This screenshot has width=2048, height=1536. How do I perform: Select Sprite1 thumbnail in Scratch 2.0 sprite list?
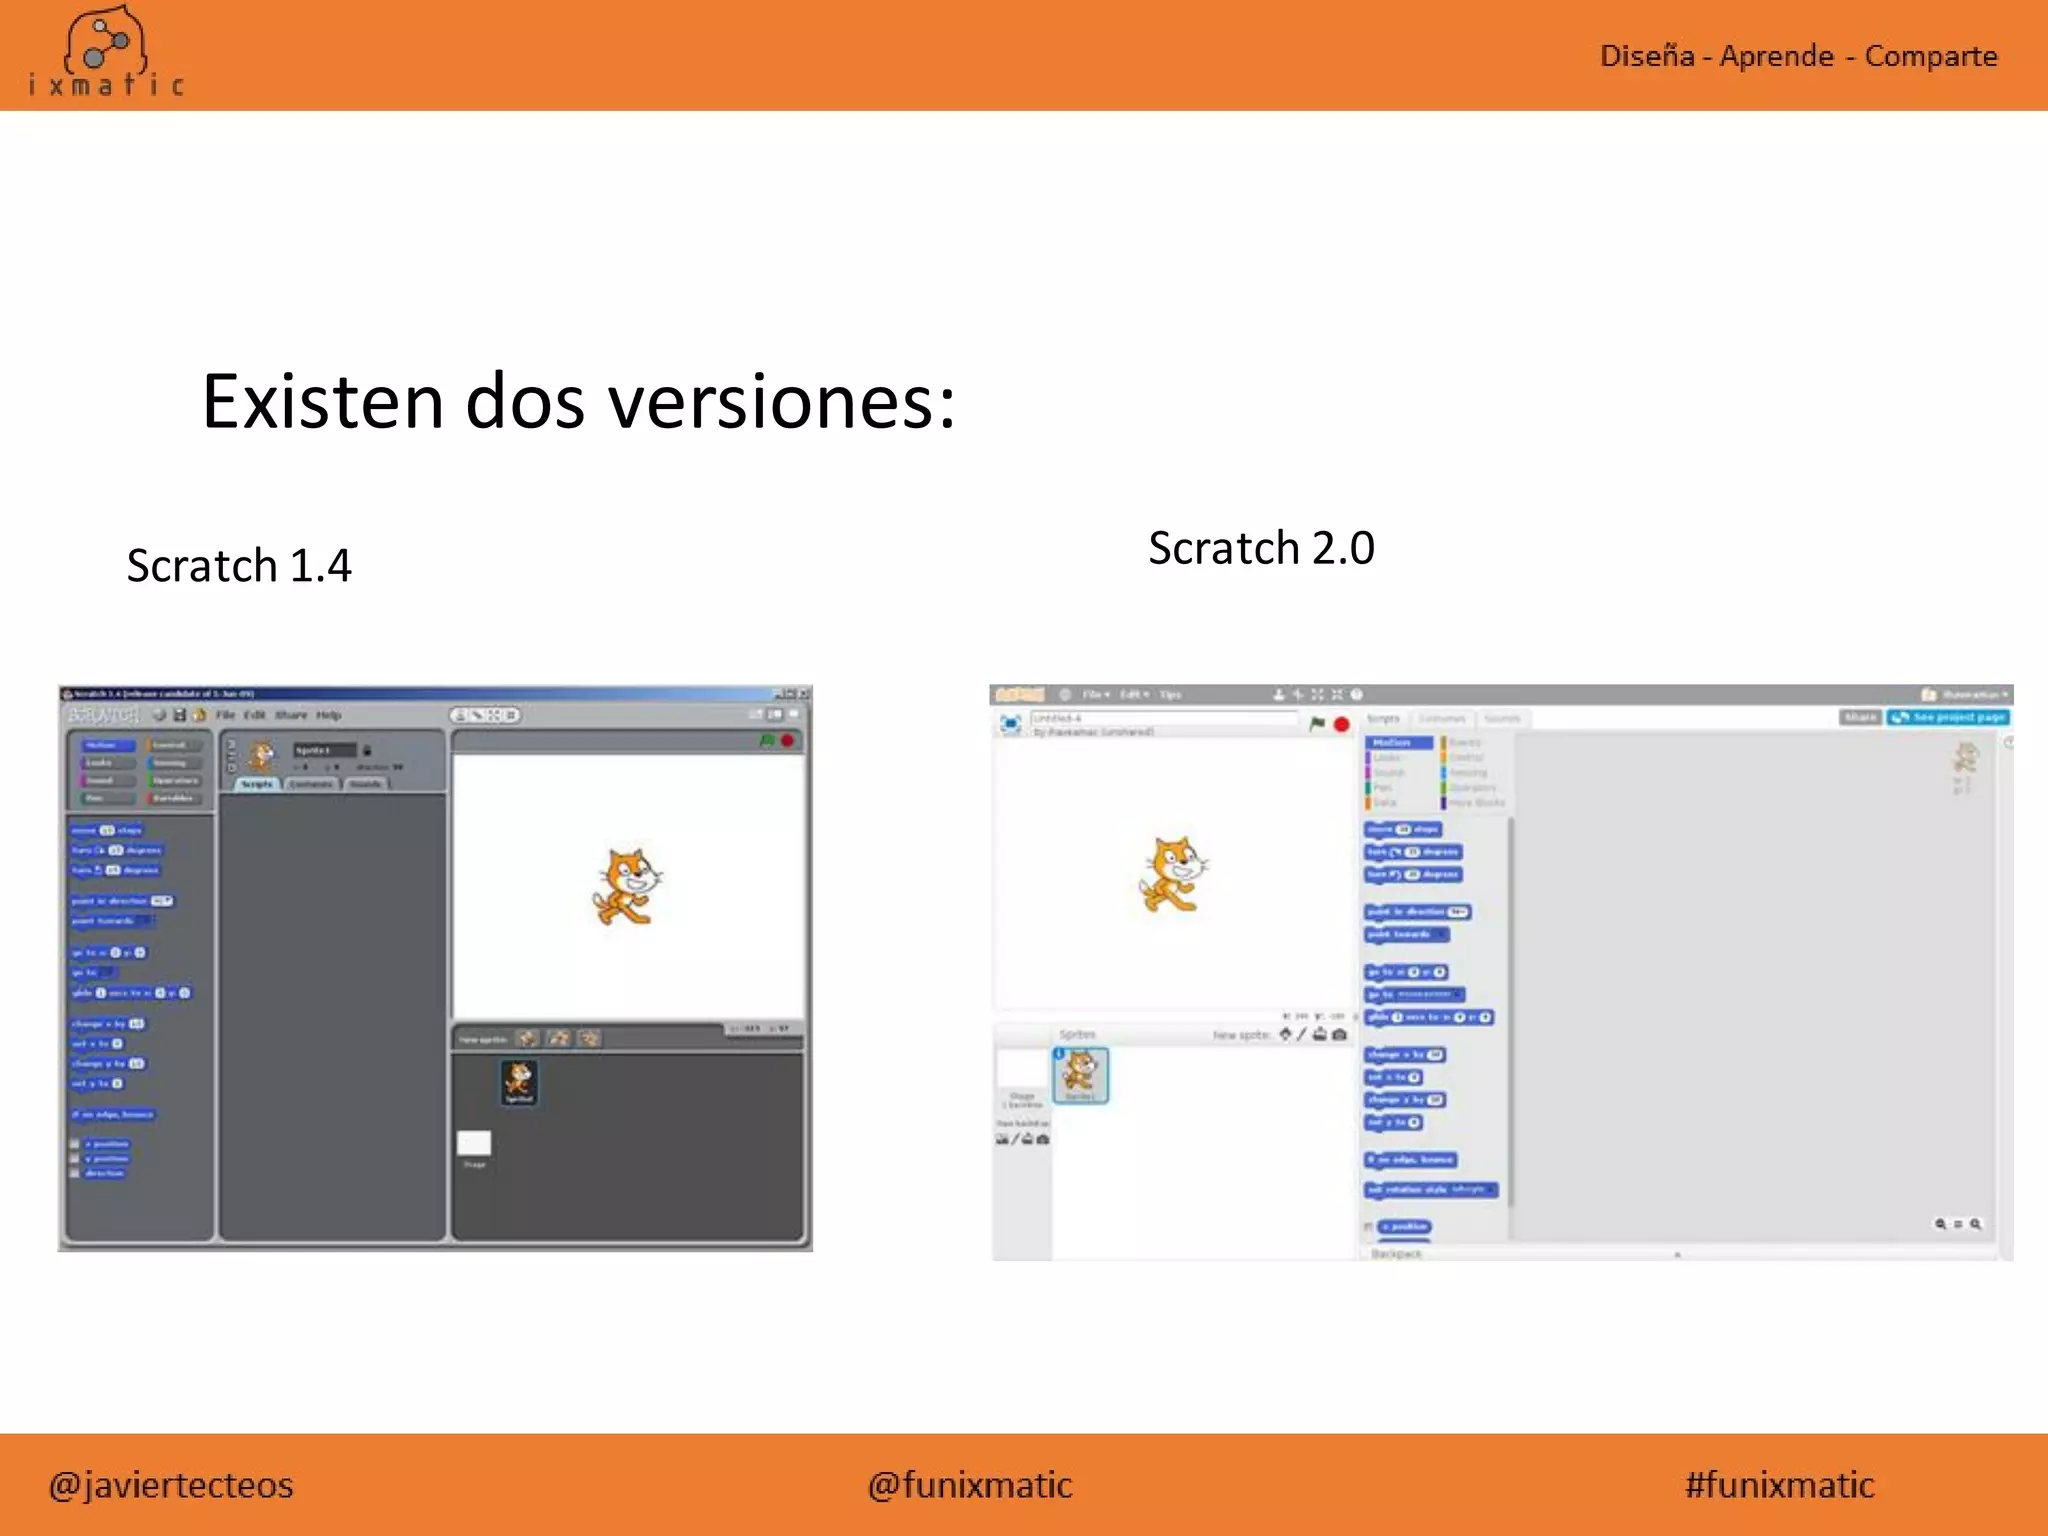pos(1081,1075)
